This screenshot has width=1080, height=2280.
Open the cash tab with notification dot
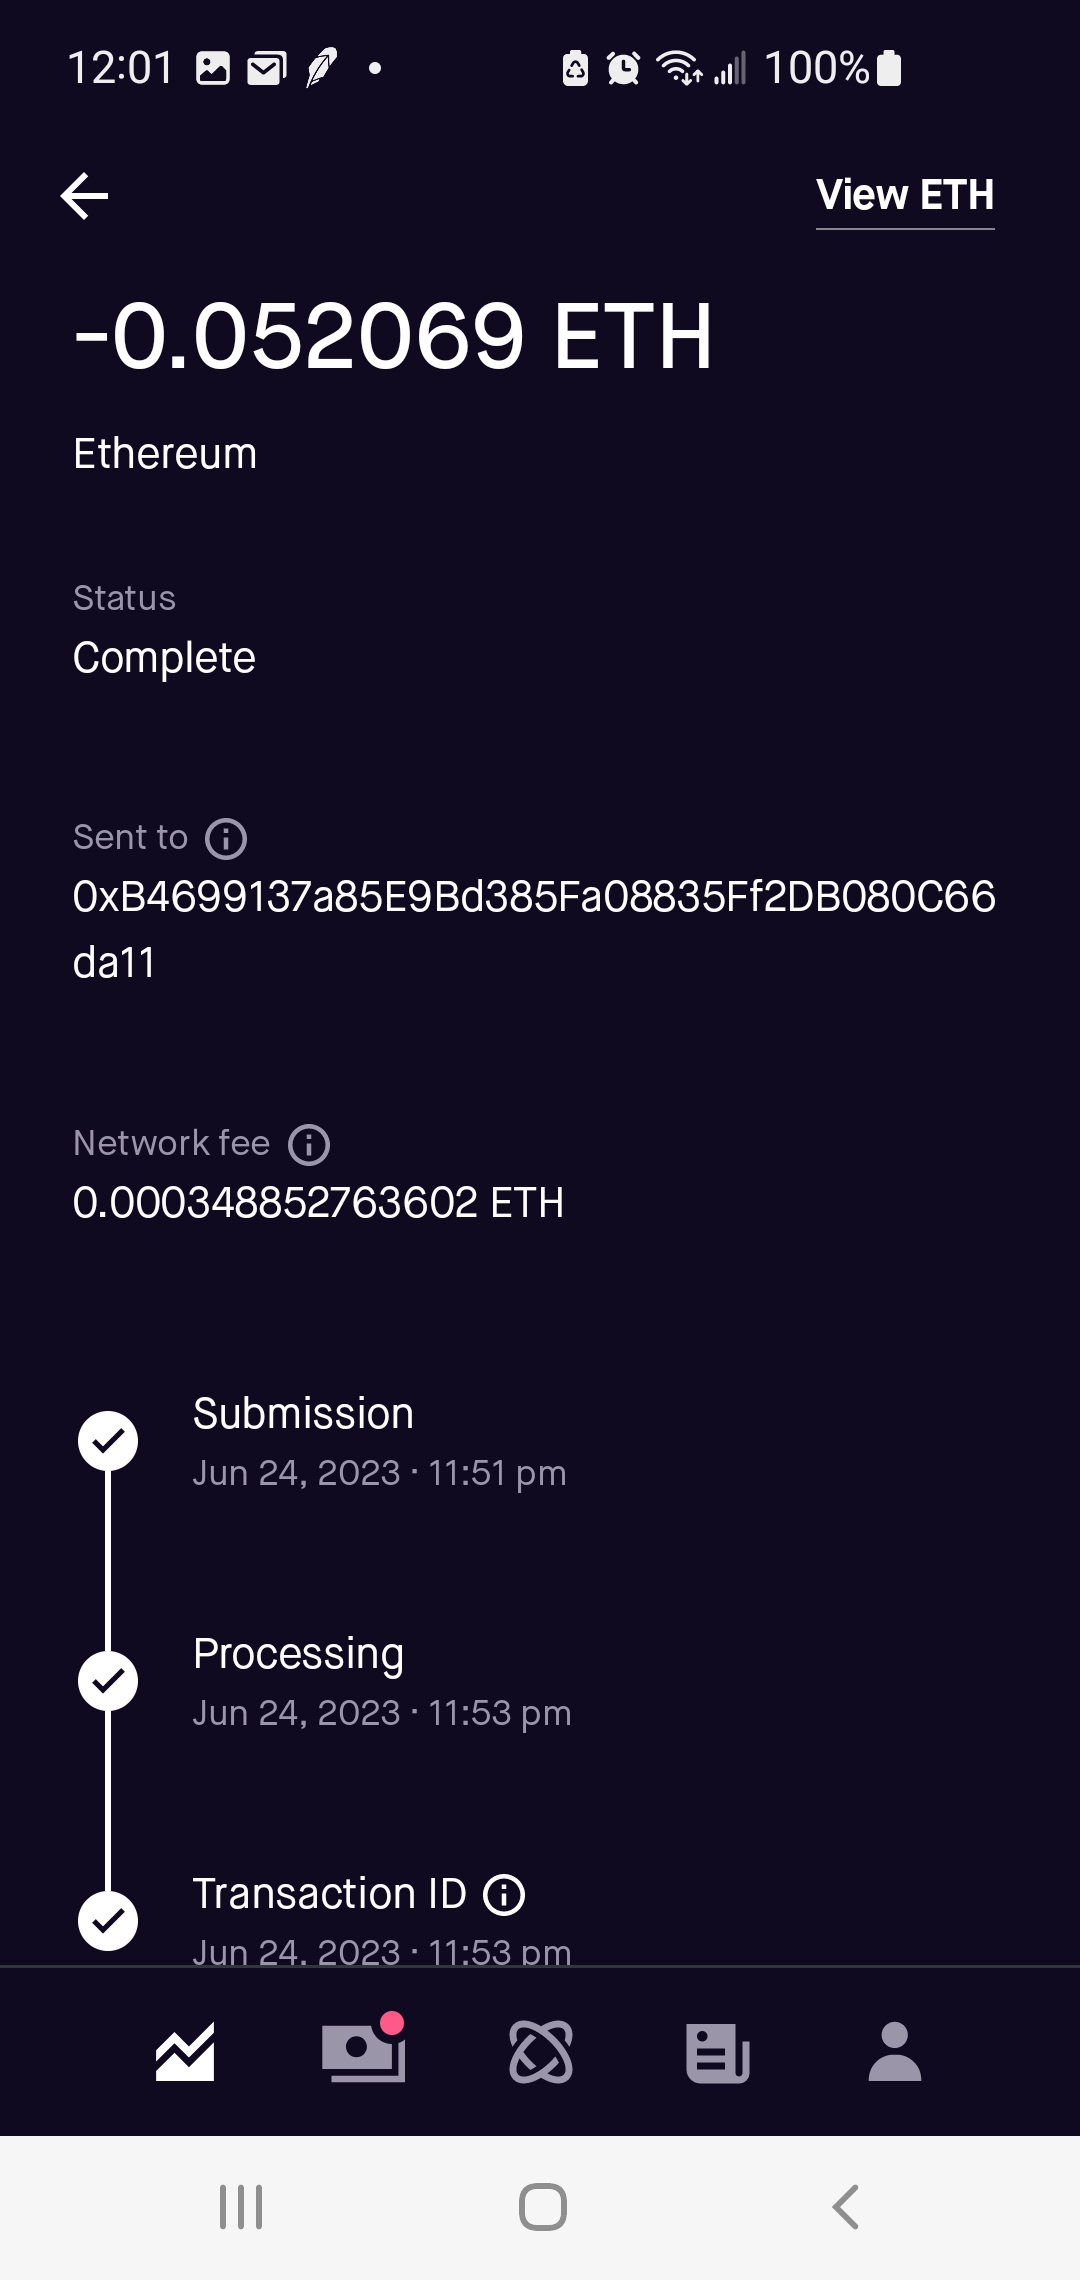click(363, 2052)
